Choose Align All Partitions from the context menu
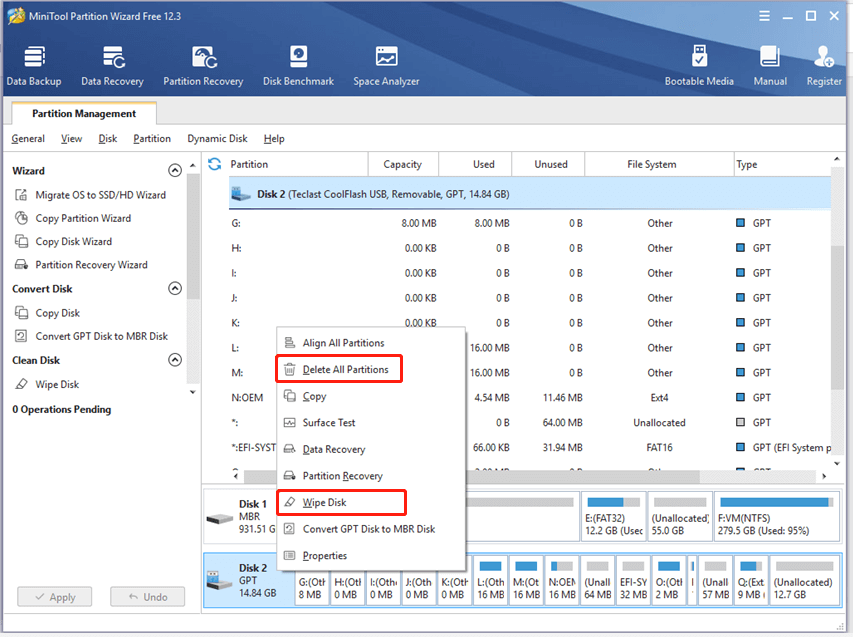 [x=371, y=343]
